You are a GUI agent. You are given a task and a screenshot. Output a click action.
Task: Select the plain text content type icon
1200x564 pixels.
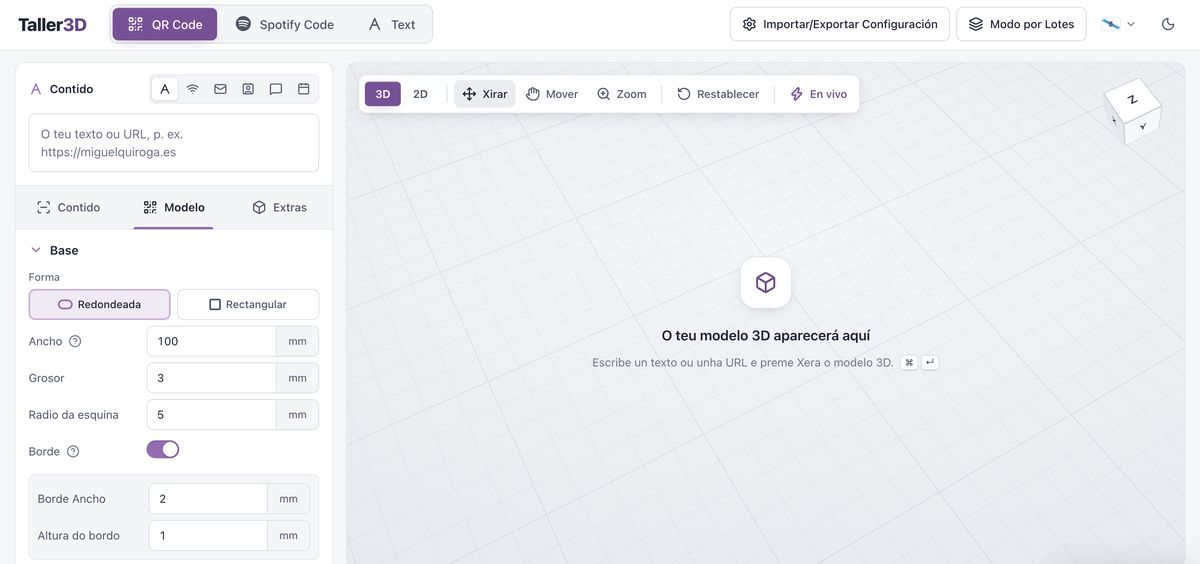tap(165, 89)
